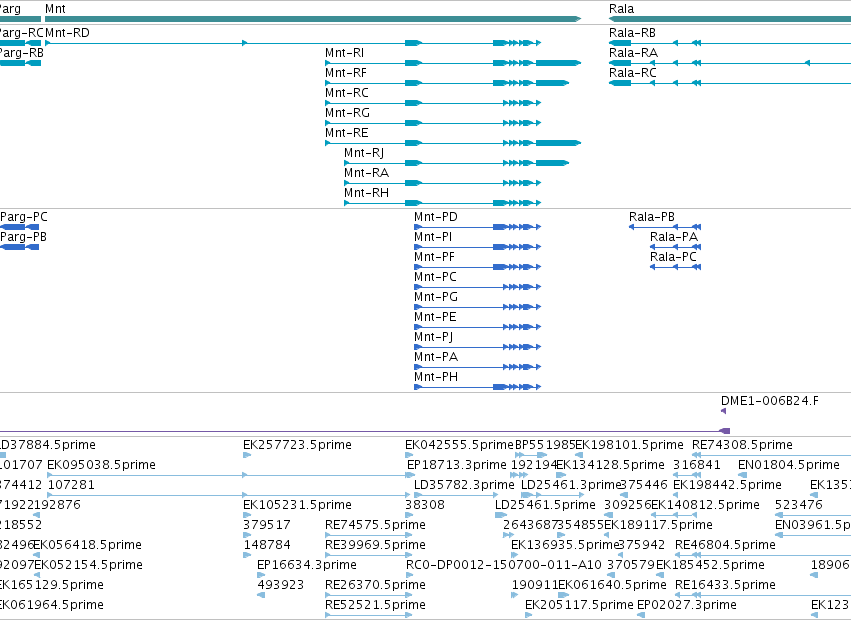Click EST EP16634.3prime label

(307, 565)
